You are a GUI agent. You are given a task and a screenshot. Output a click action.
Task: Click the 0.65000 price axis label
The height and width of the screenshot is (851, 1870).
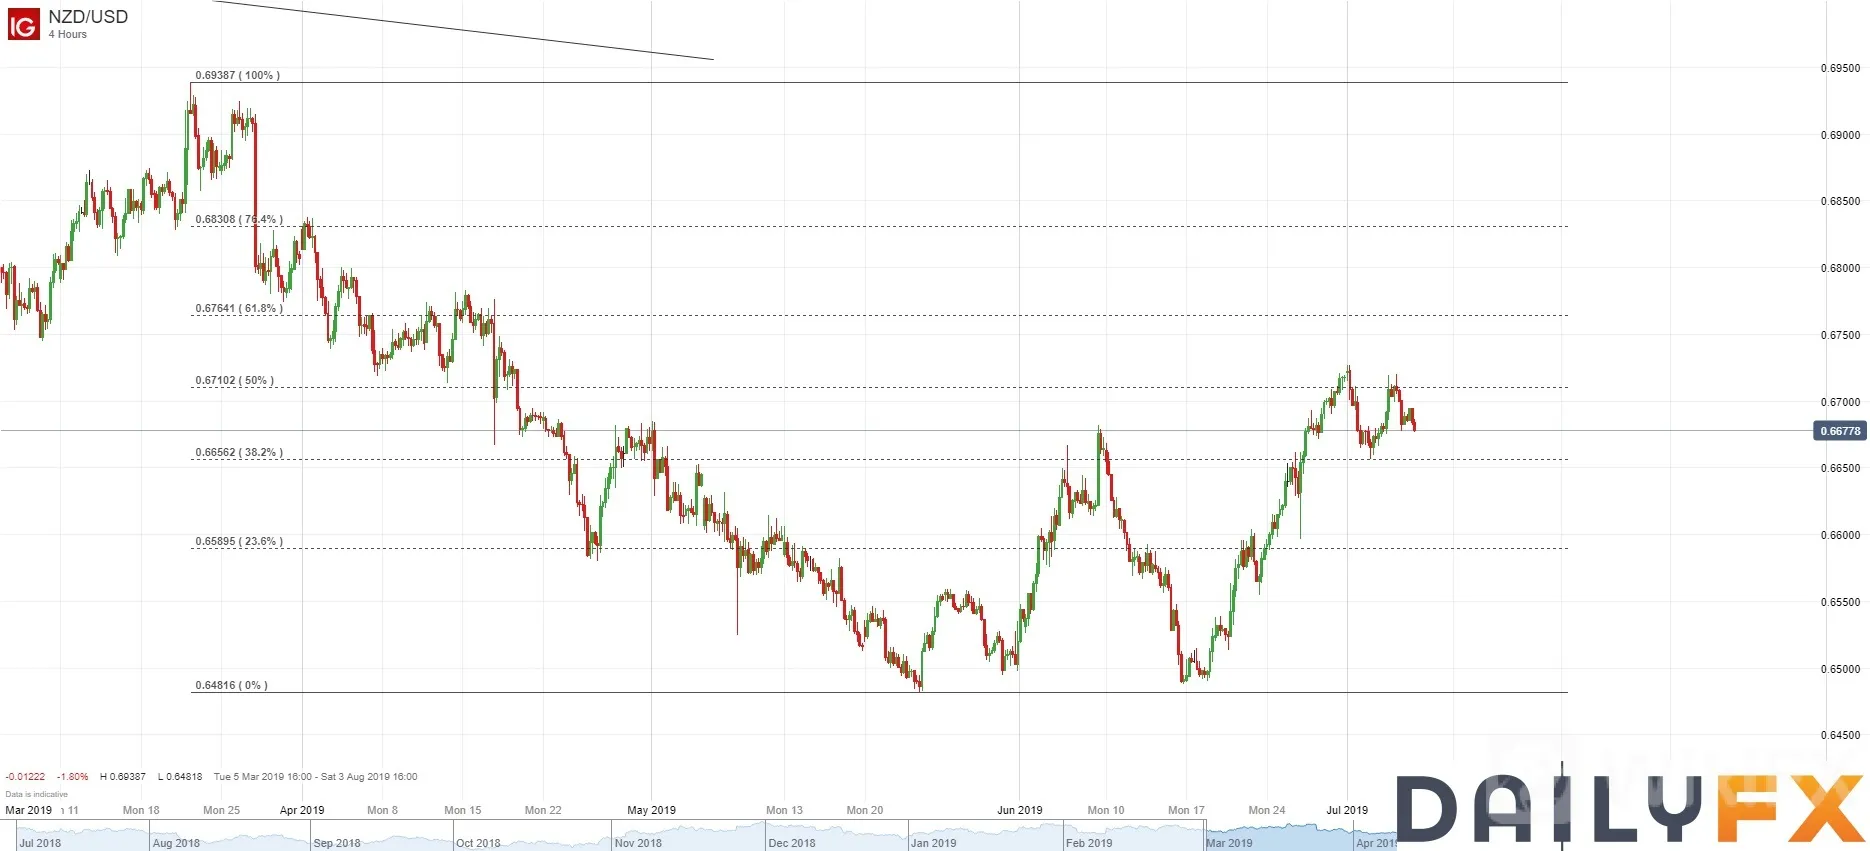pyautogui.click(x=1840, y=669)
